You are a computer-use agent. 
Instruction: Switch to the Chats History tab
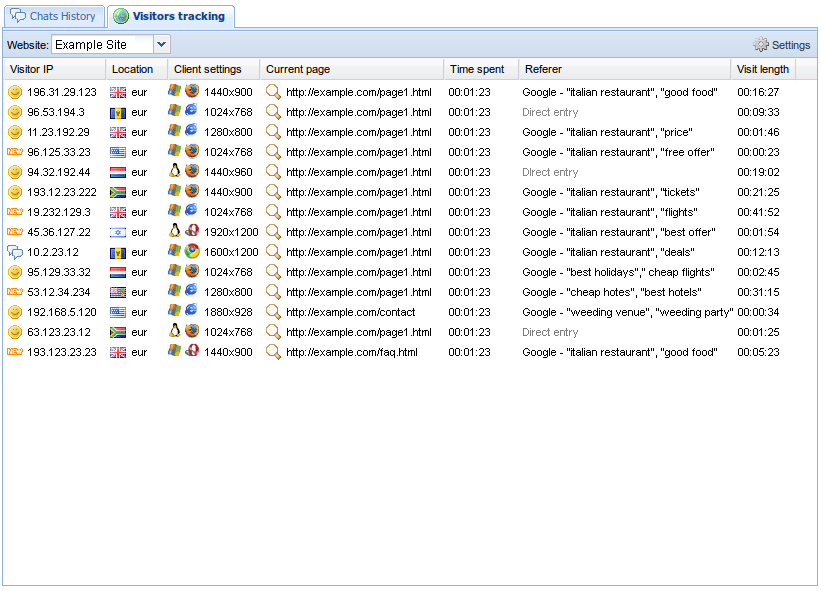pos(54,16)
